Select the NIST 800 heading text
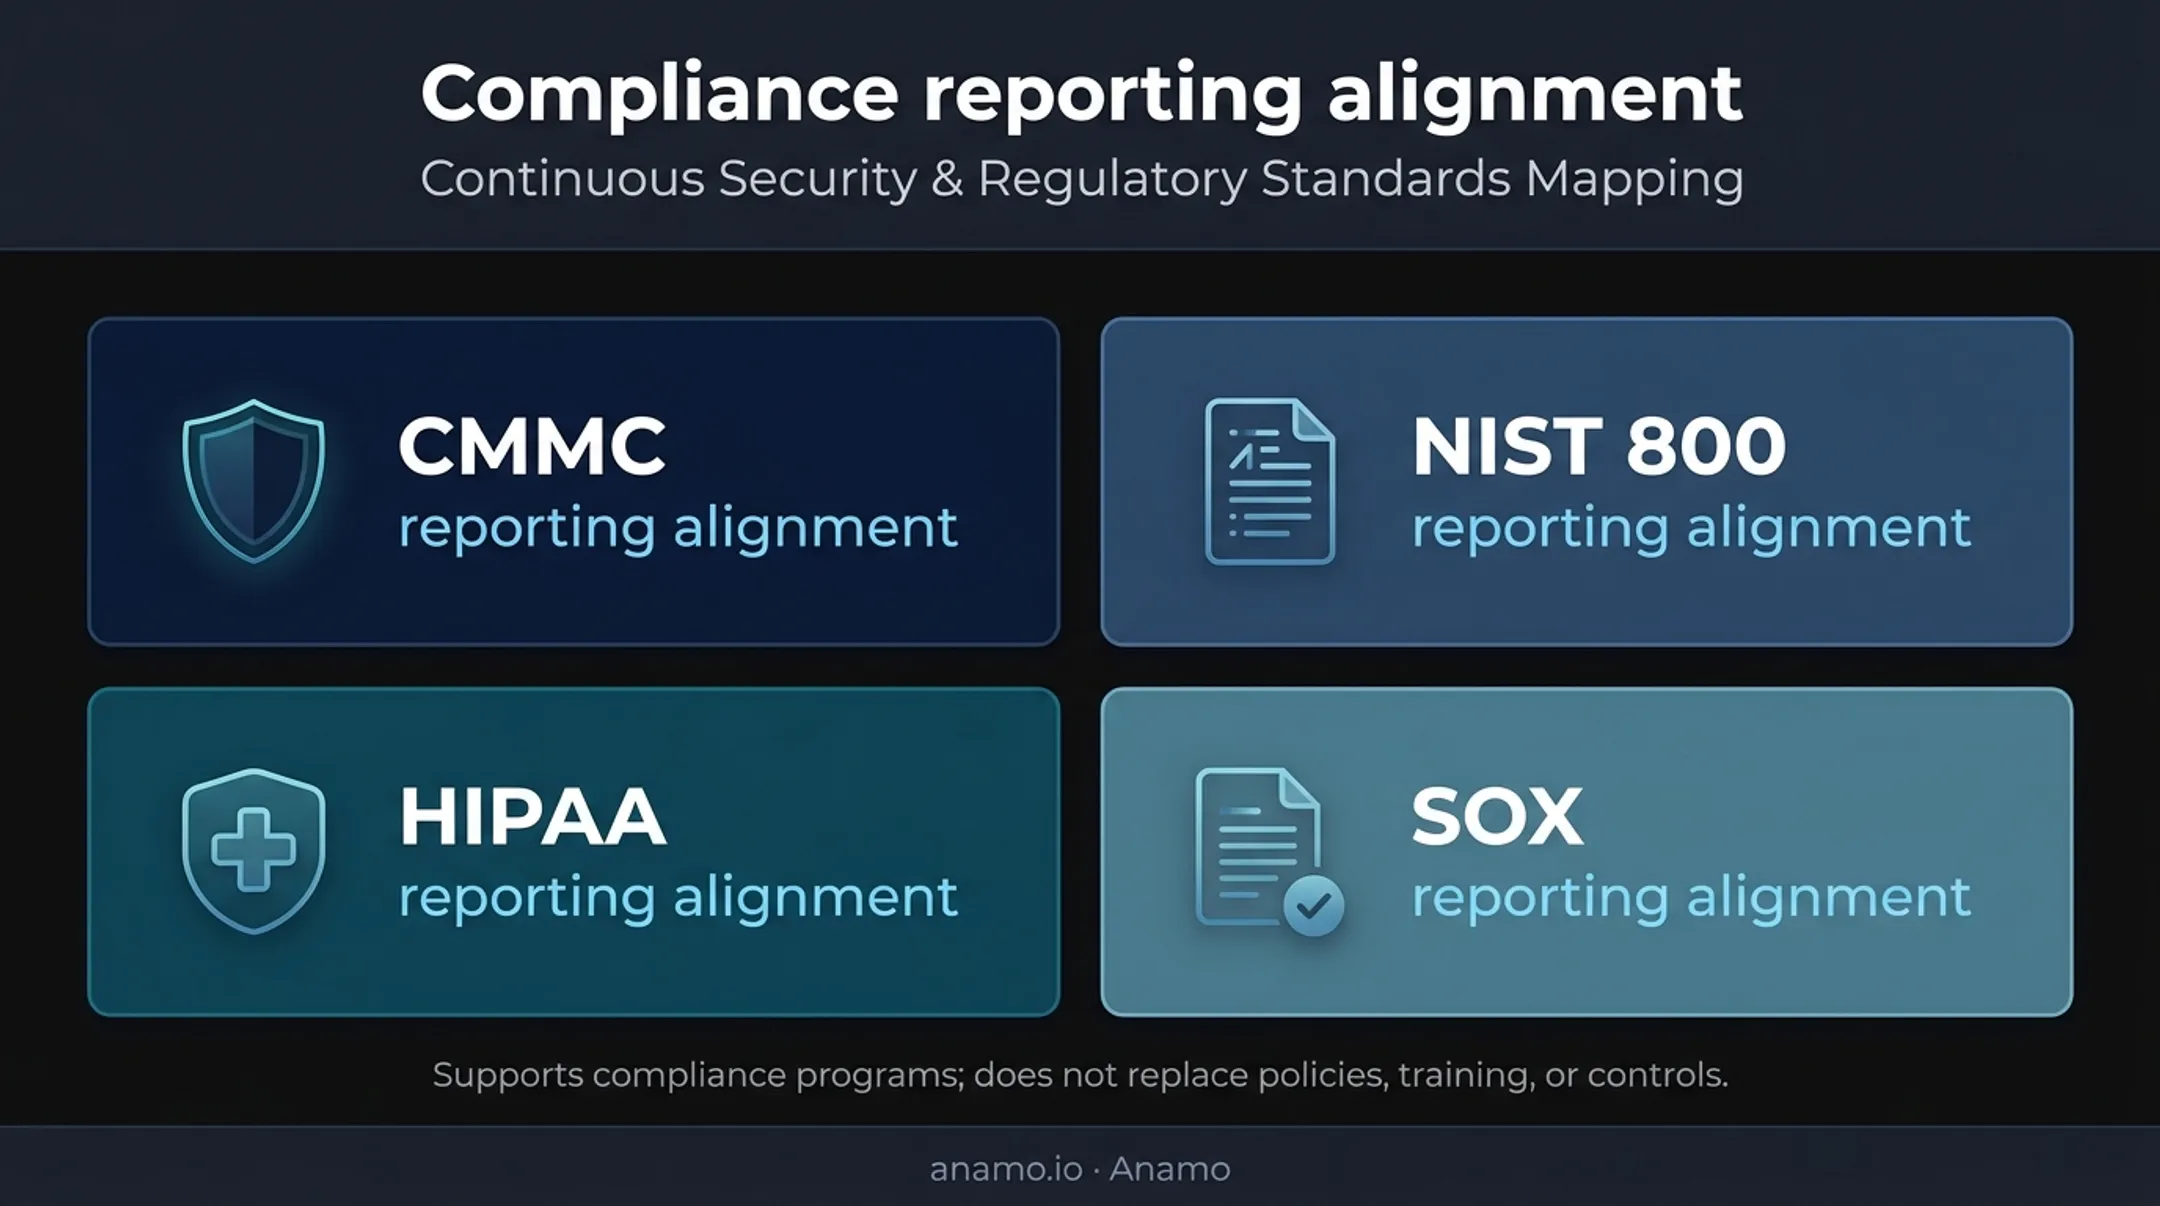 tap(1598, 446)
